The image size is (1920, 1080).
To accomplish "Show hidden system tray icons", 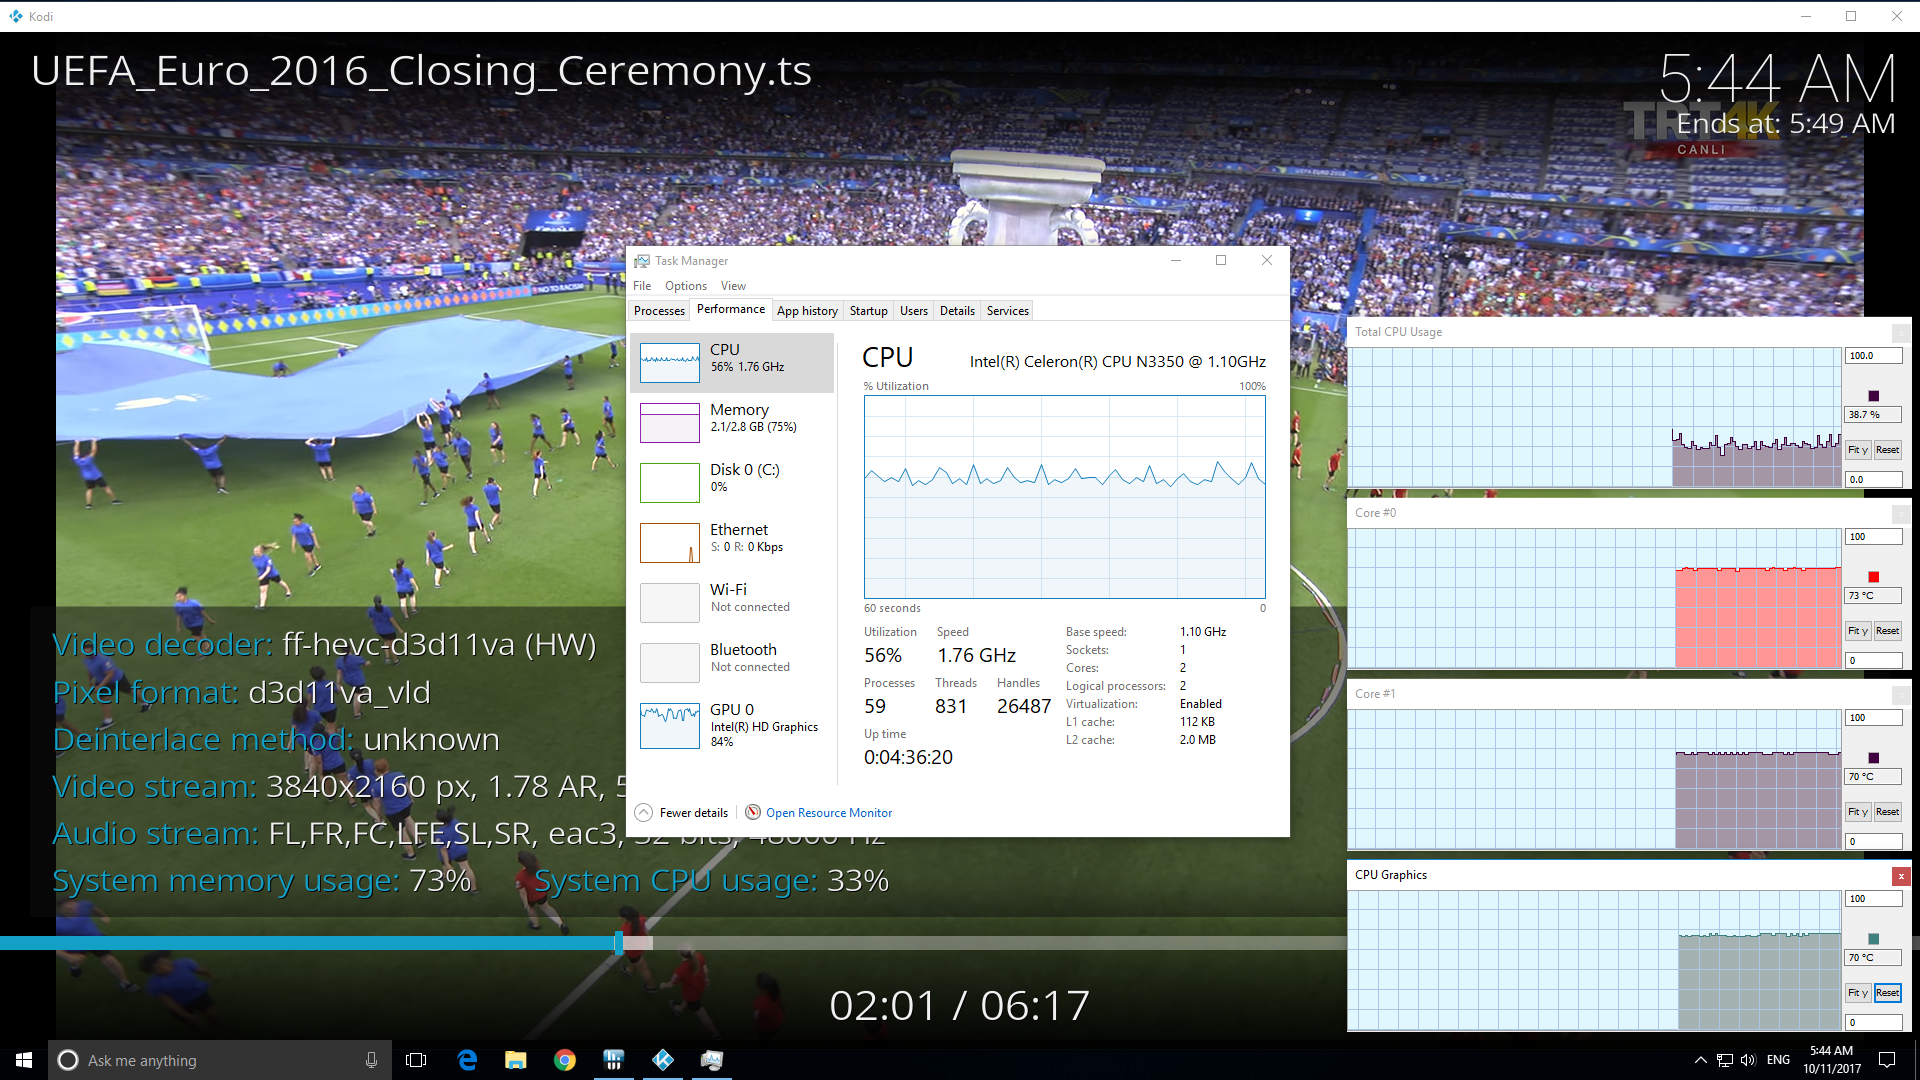I will pyautogui.click(x=1700, y=1060).
